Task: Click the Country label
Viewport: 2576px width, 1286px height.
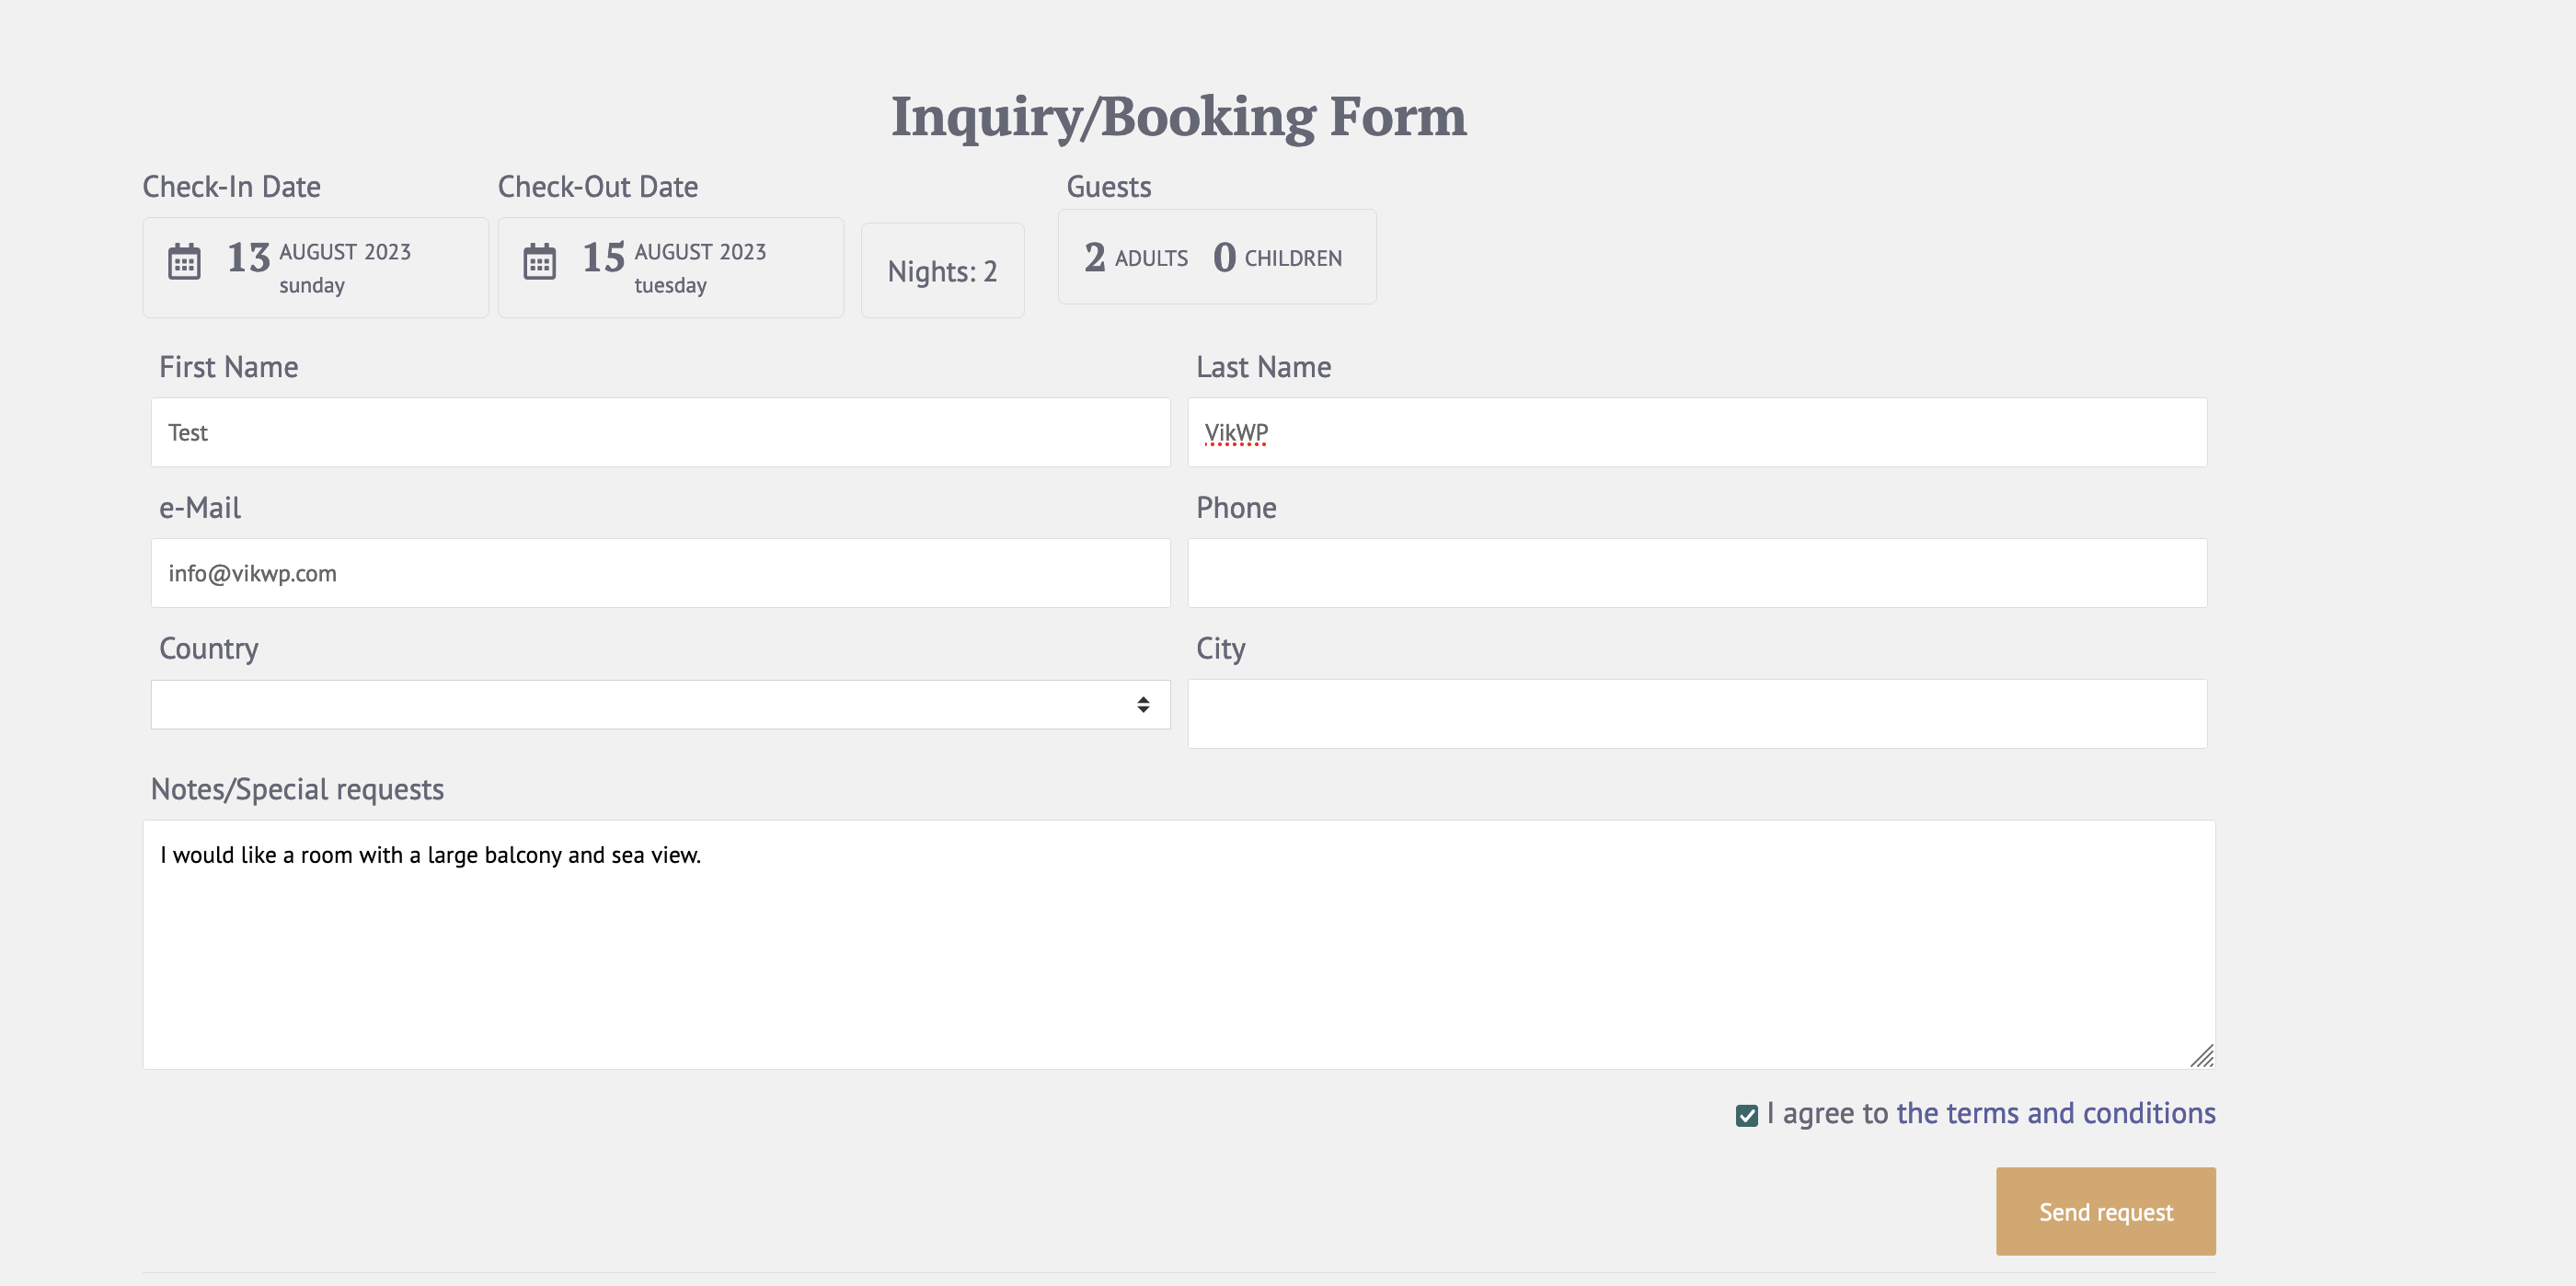Action: [209, 649]
